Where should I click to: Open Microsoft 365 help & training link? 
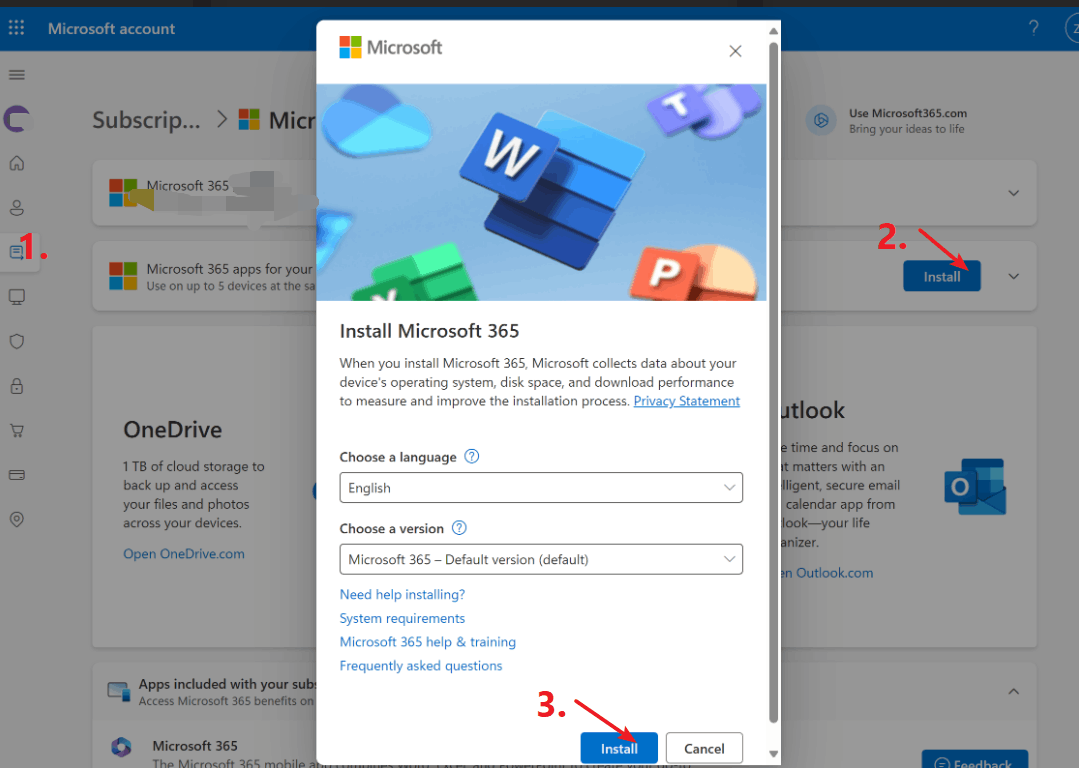coord(427,641)
